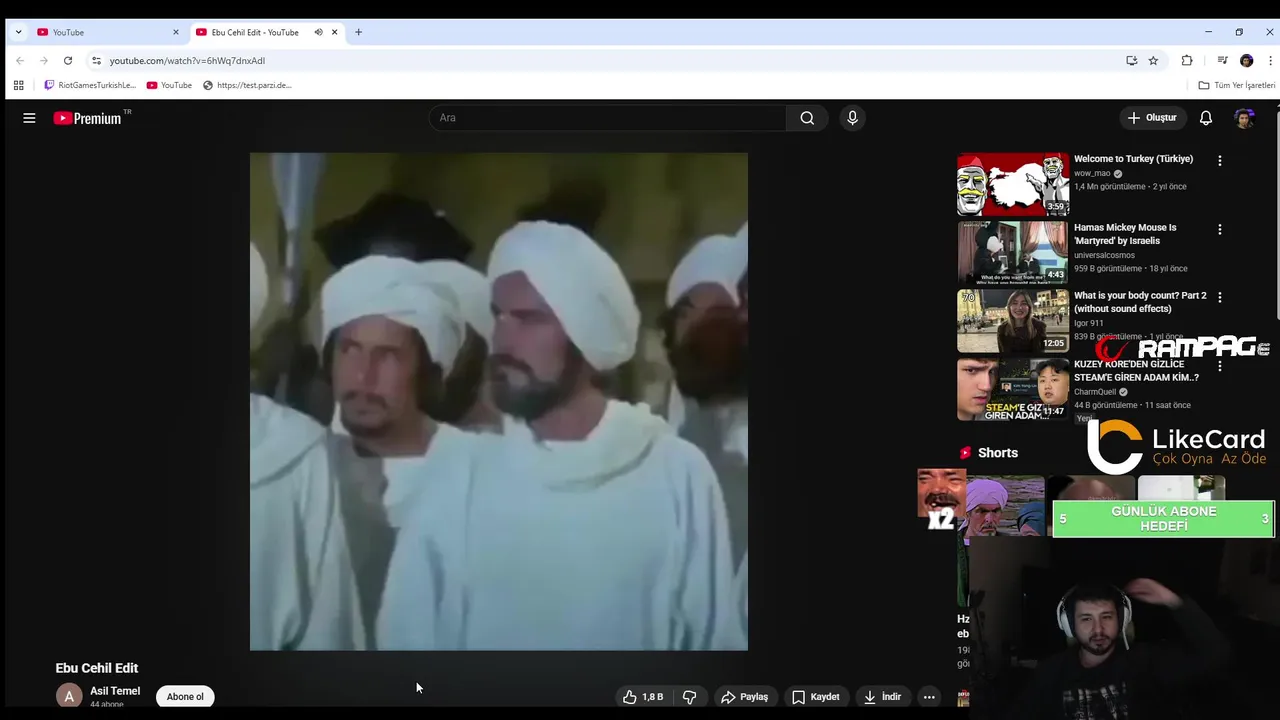Expand the tab search dropdown arrow

(x=18, y=32)
